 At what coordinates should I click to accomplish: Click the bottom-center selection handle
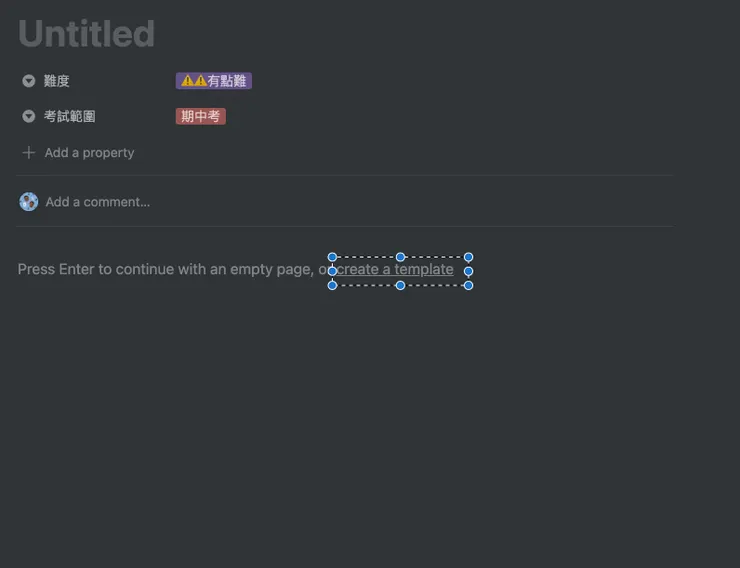pos(400,286)
